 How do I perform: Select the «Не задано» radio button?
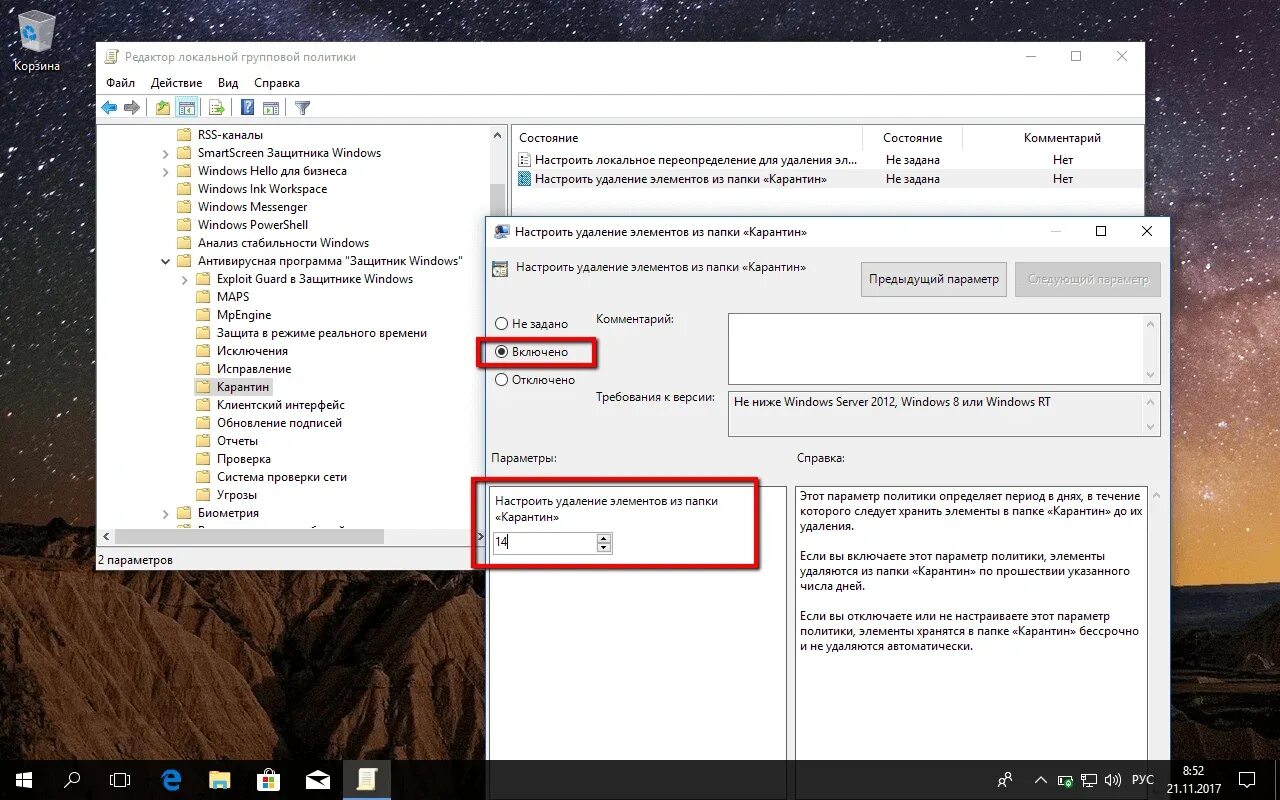(531, 324)
